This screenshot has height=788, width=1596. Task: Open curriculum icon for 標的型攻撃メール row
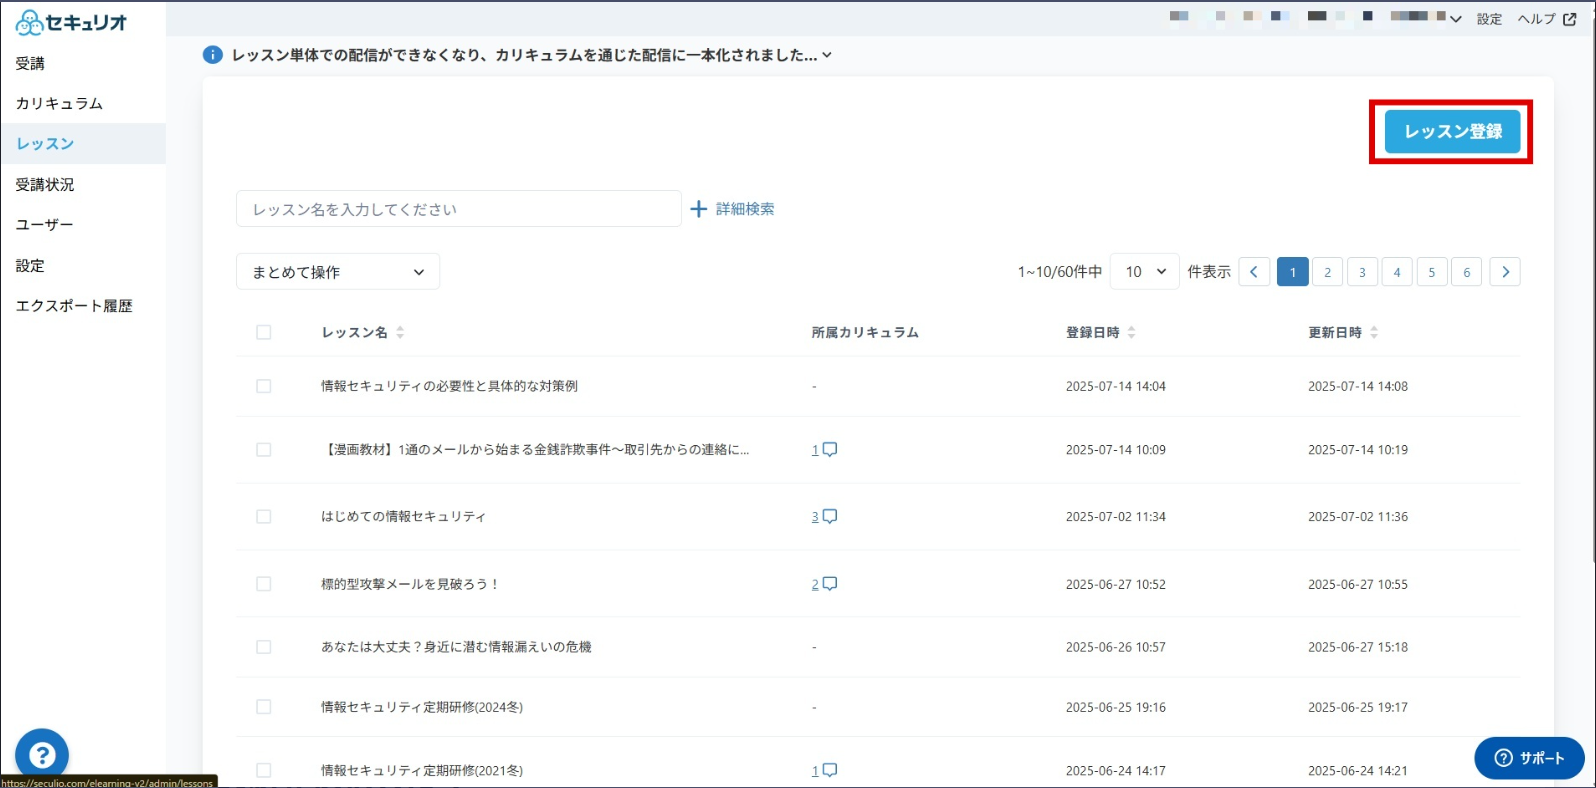pyautogui.click(x=830, y=584)
